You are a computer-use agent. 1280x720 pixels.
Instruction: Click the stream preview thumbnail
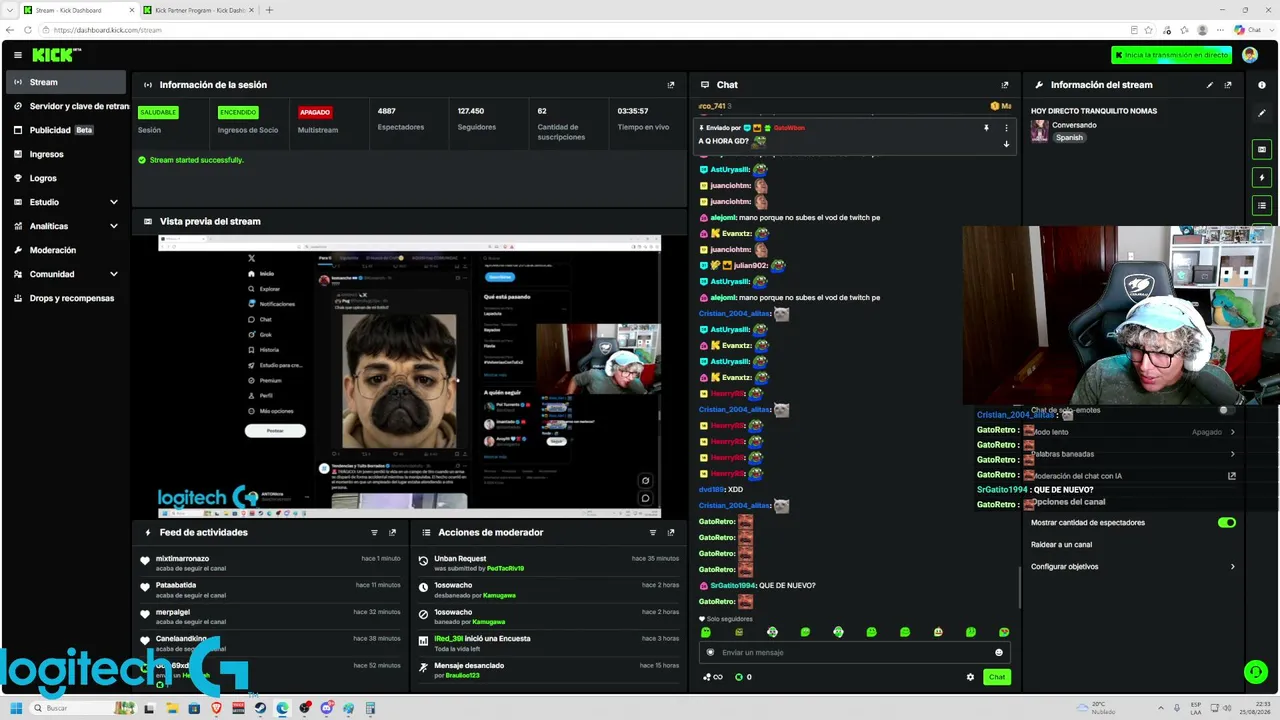click(x=410, y=376)
